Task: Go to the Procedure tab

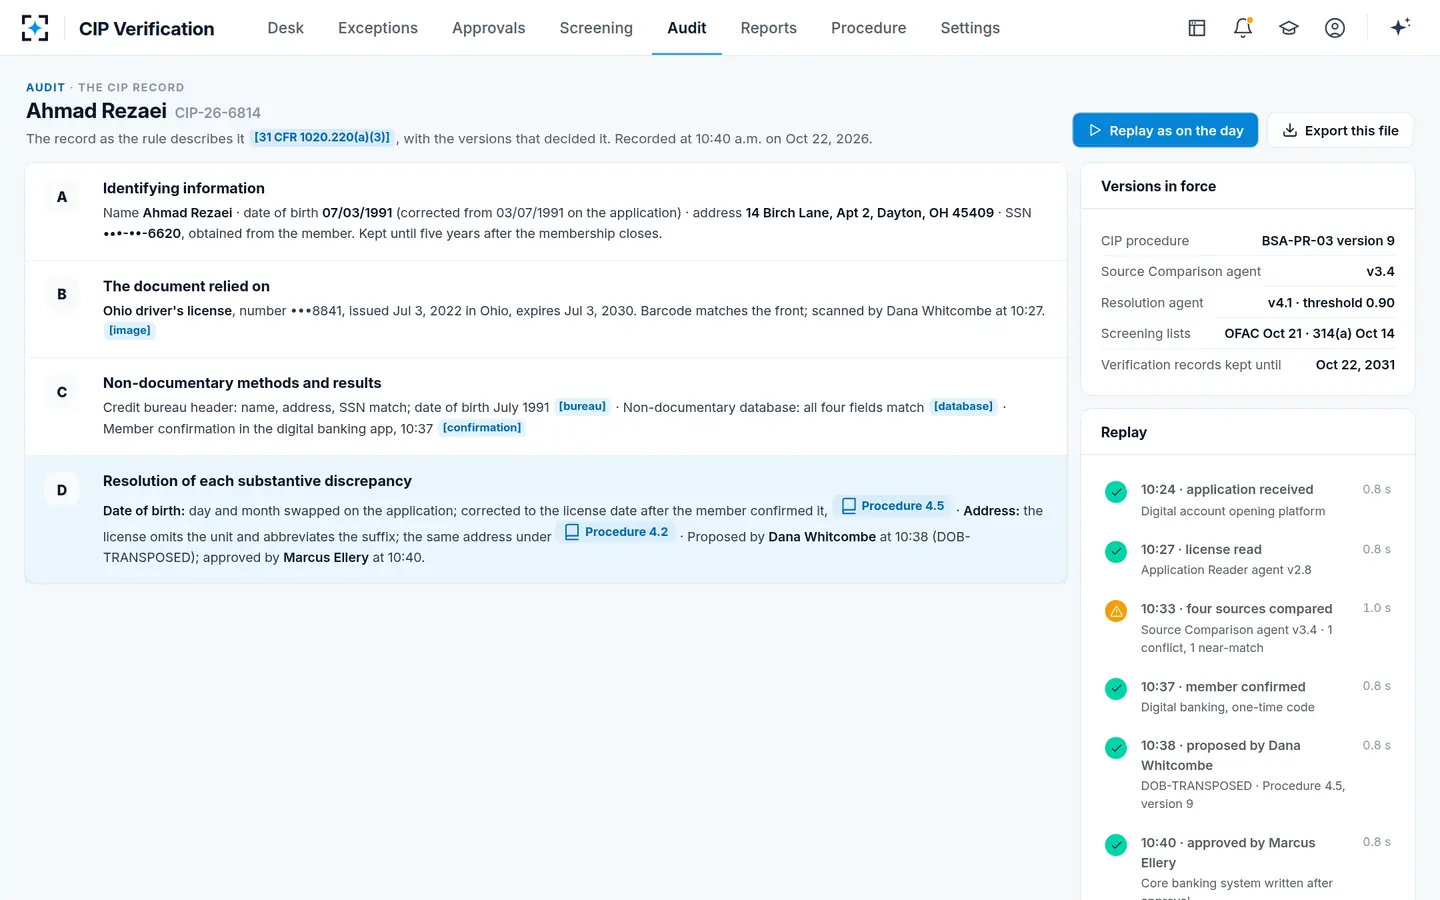Action: (868, 28)
